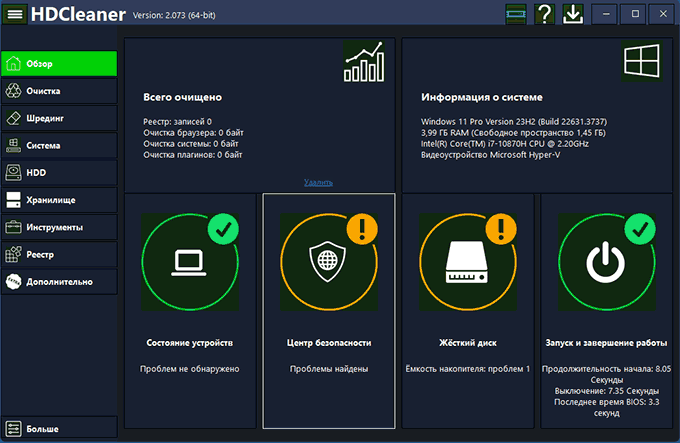Click orange warning badge on hard disk
The image size is (680, 443).
(x=501, y=229)
